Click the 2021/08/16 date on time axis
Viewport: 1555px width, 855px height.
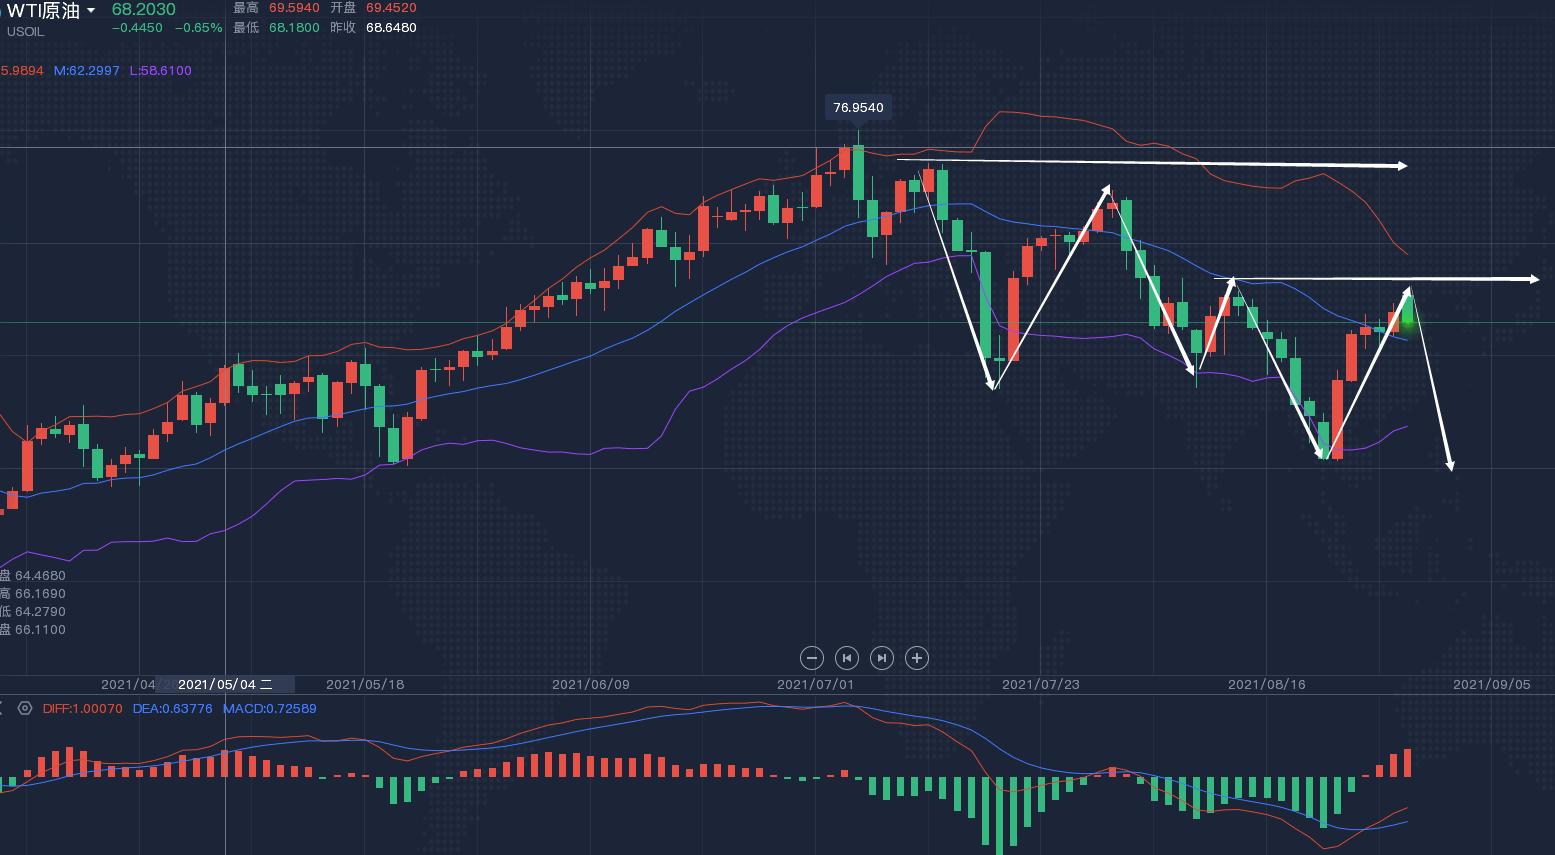pos(1266,685)
